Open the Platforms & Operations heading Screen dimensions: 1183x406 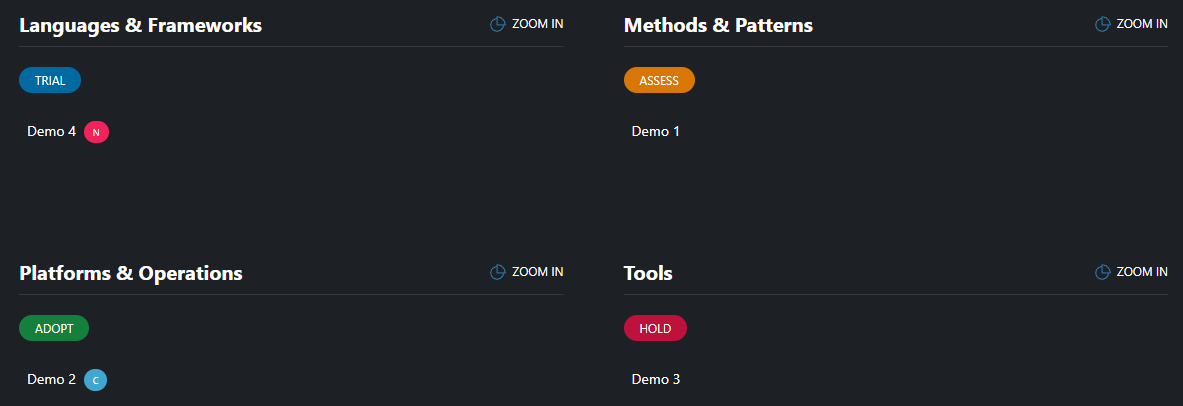coord(131,273)
